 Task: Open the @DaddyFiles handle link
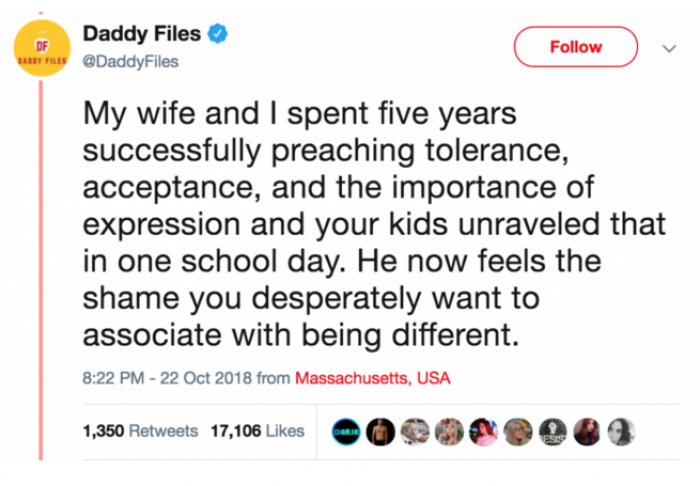coord(135,62)
